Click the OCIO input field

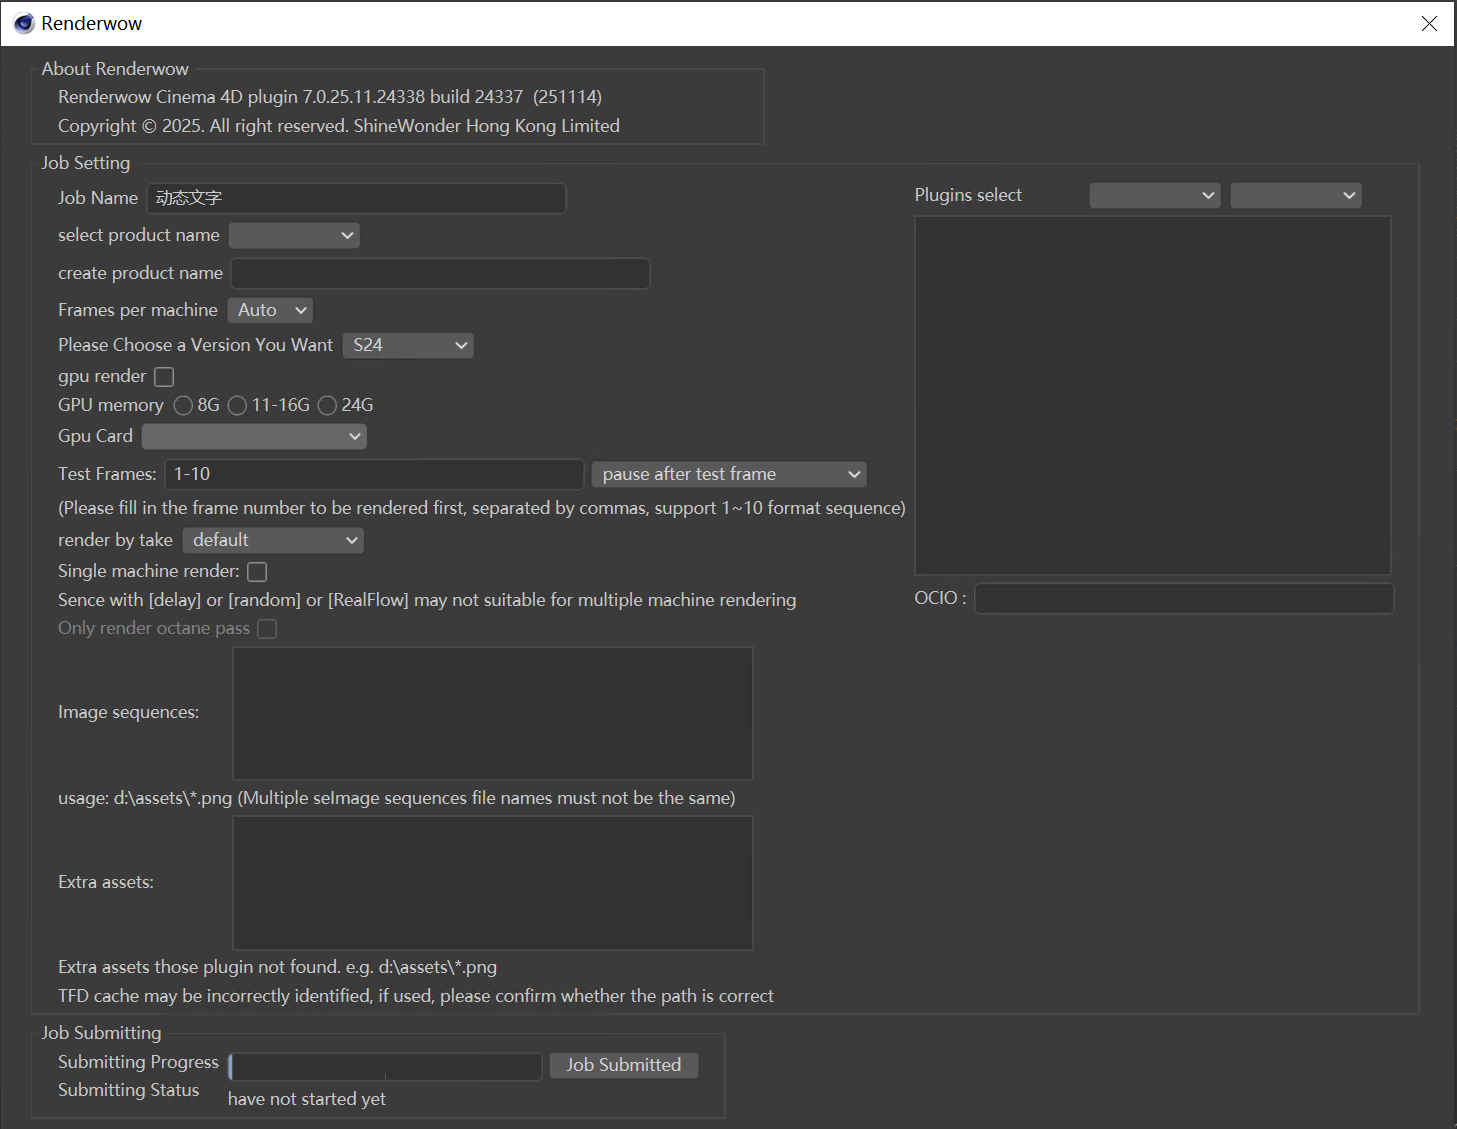1184,598
